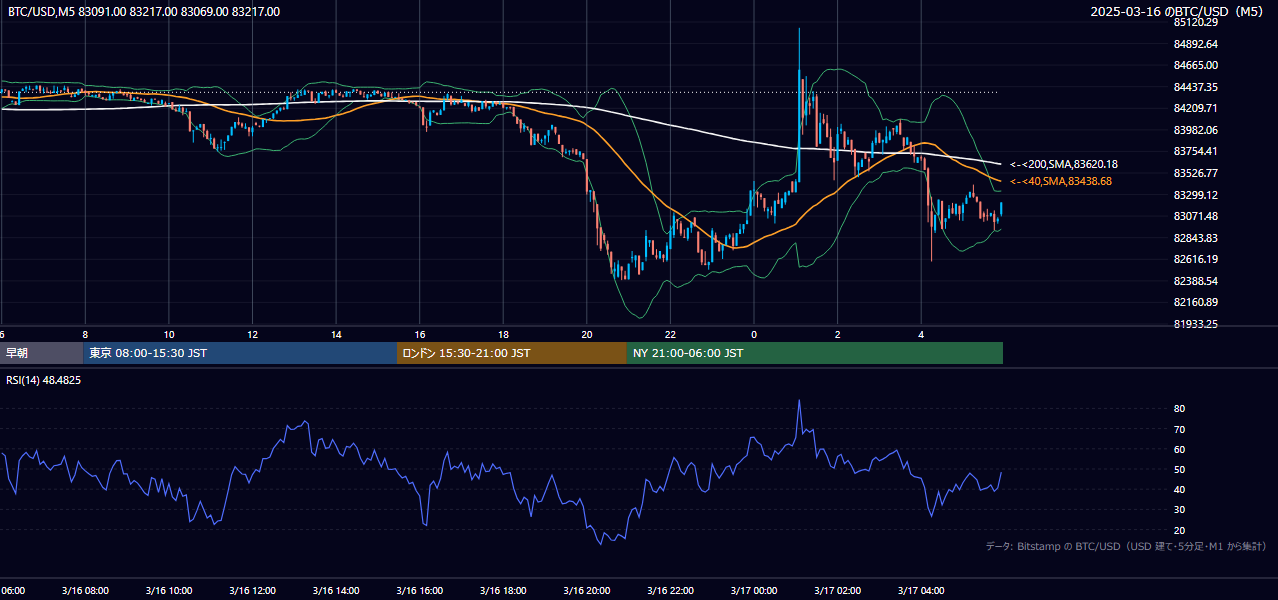Click the 3/16 16:00 date label

click(420, 591)
